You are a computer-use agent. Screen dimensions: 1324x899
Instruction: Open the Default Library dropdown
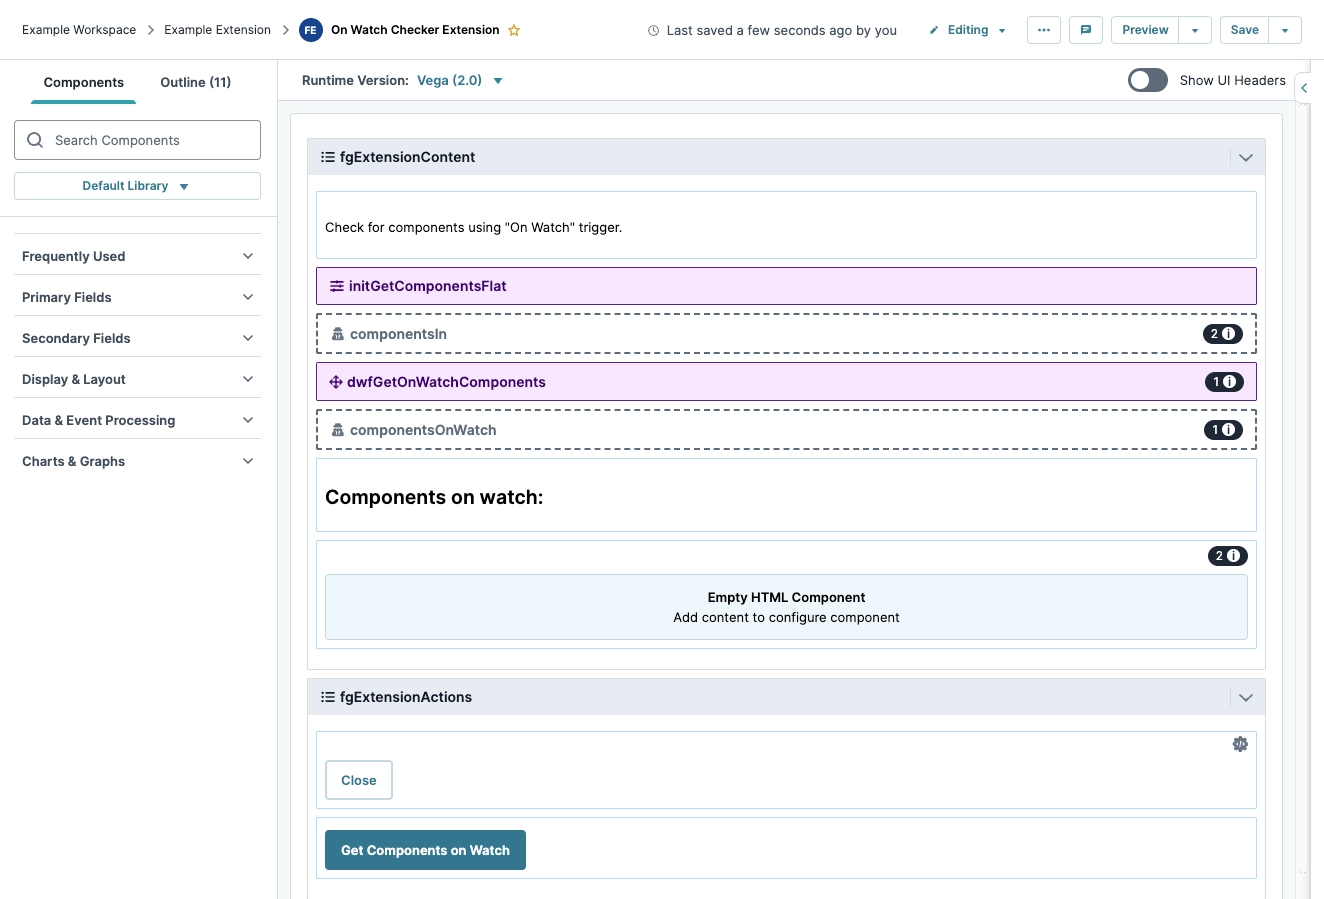[x=137, y=186]
